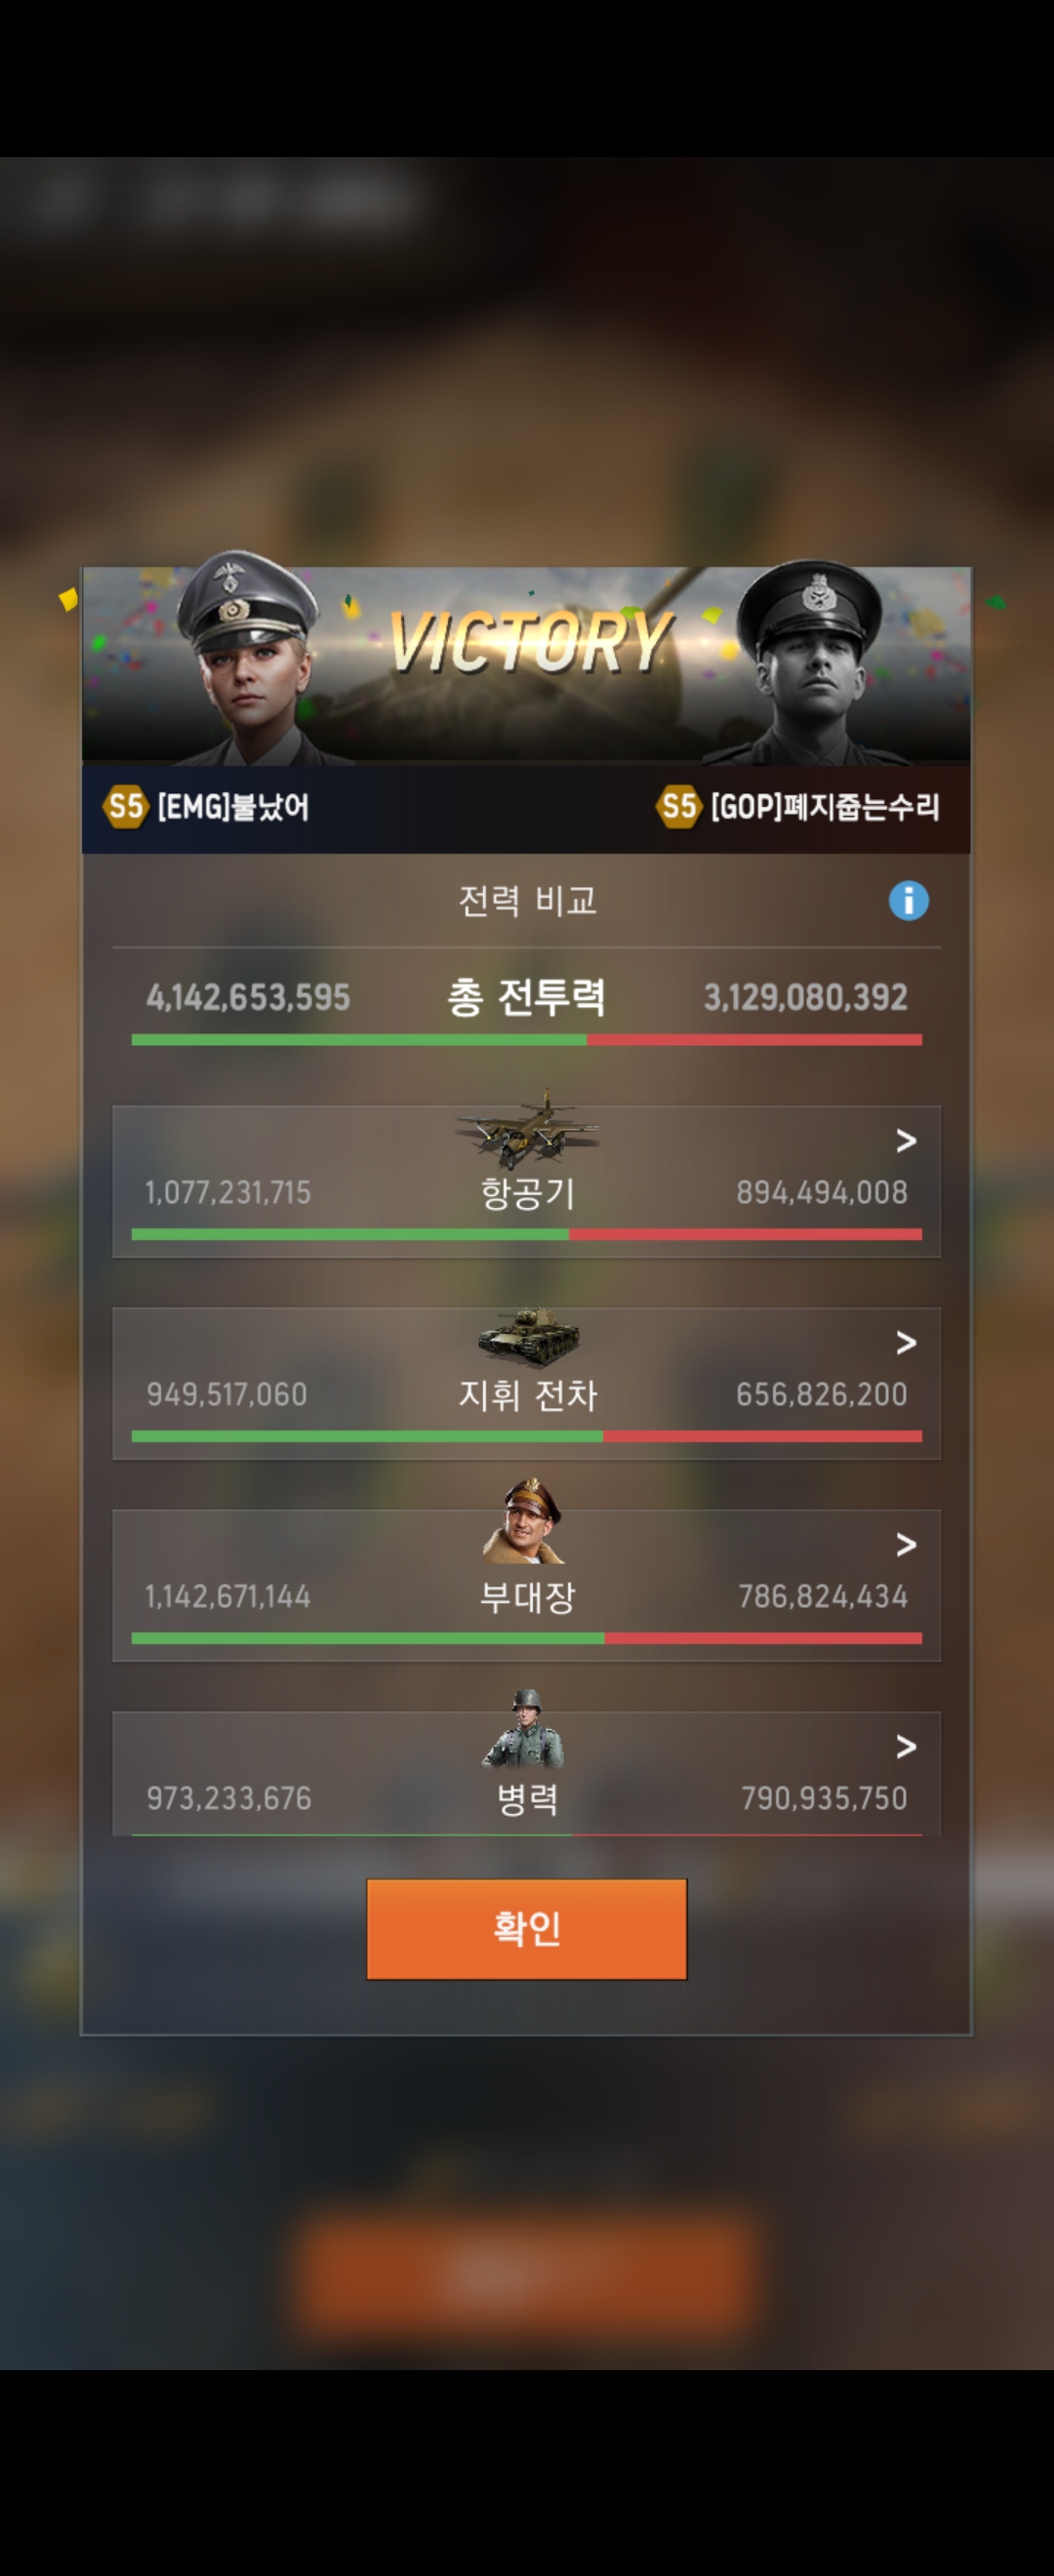Open opponent name [GOP]폐지줍는수리
The width and height of the screenshot is (1054, 2576).
tap(825, 806)
